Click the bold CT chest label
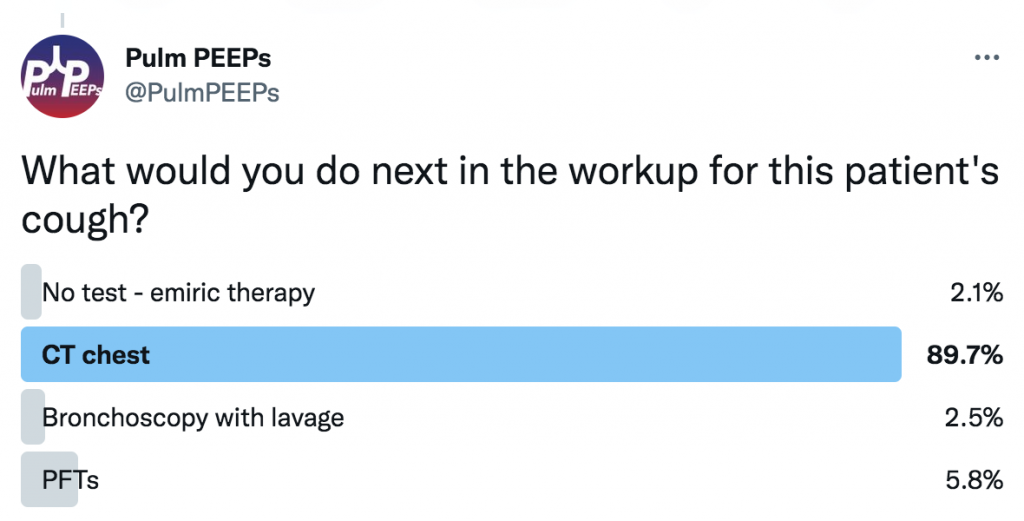 [x=95, y=355]
